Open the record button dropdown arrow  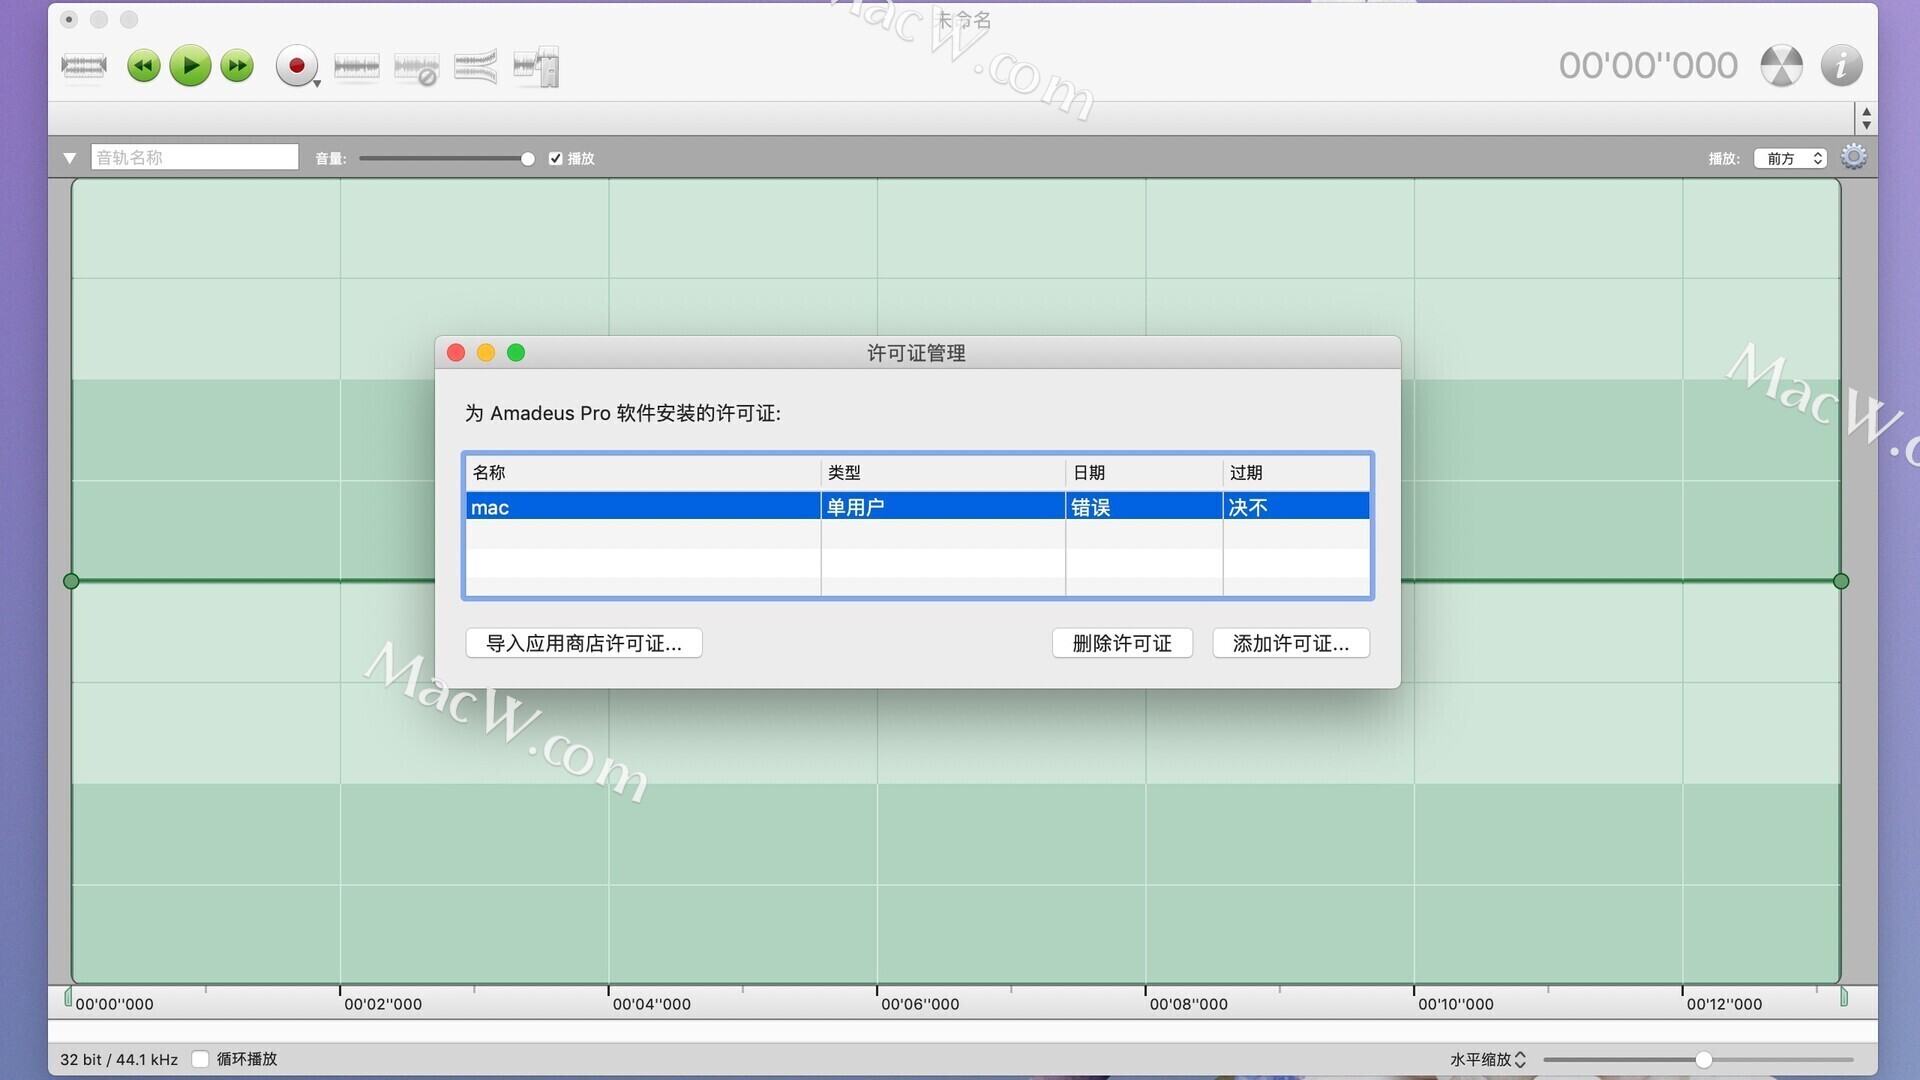[x=317, y=84]
